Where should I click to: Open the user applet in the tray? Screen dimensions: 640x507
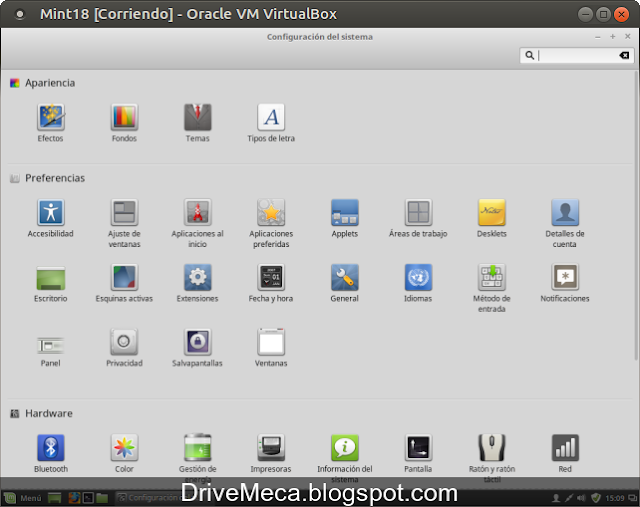coord(556,498)
